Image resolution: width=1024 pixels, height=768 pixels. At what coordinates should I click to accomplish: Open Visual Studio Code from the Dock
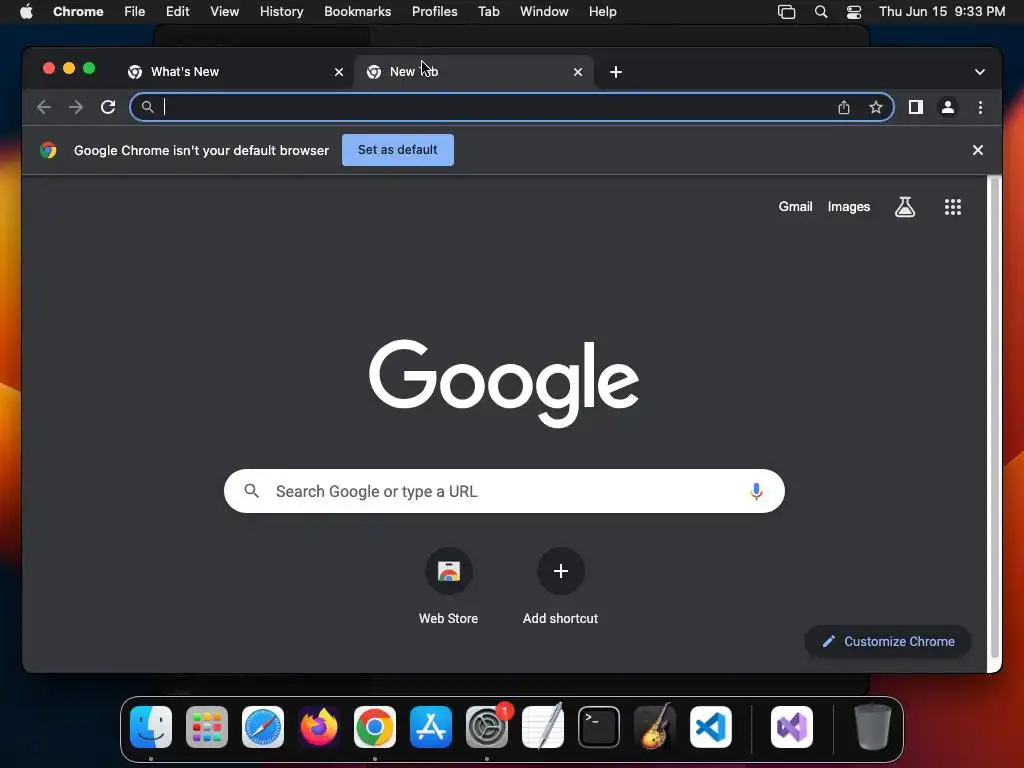coord(711,727)
